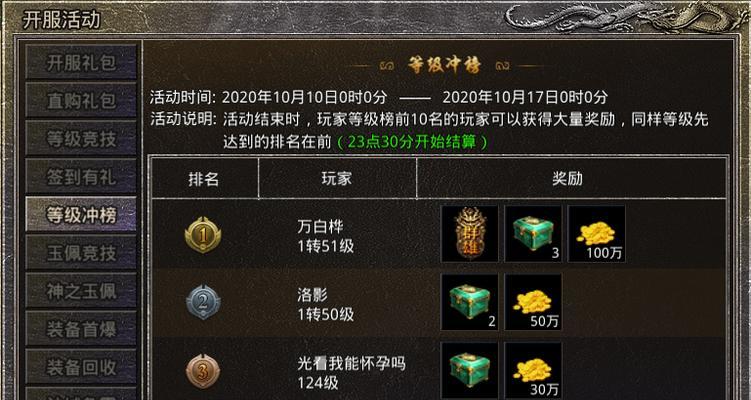Open the 等级竞技 tab
Screen dimensions: 751x400
click(x=81, y=138)
